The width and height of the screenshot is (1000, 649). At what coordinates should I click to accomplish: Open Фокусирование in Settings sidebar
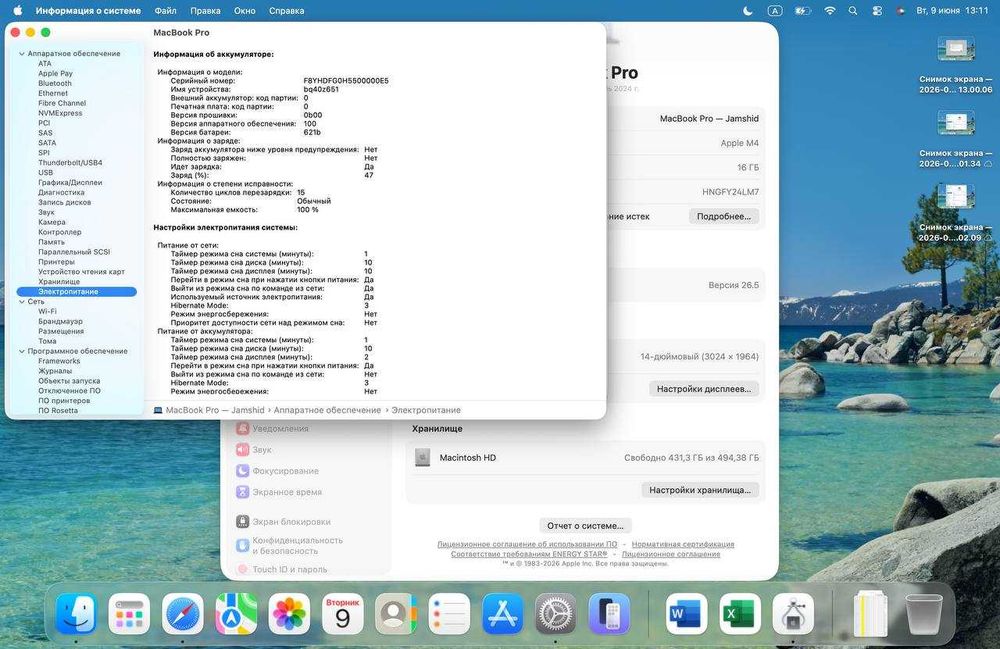277,470
